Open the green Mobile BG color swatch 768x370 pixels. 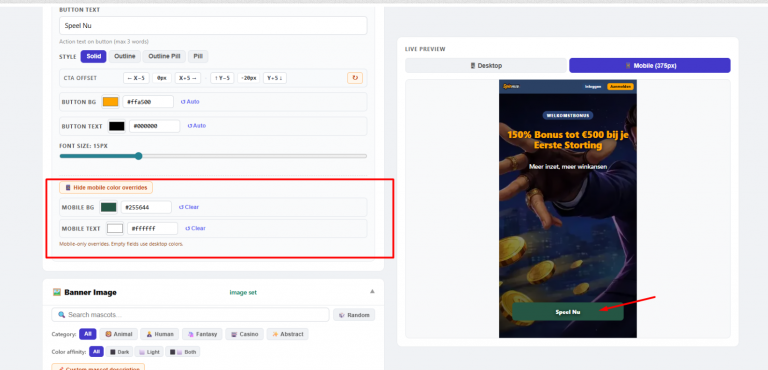pos(108,207)
